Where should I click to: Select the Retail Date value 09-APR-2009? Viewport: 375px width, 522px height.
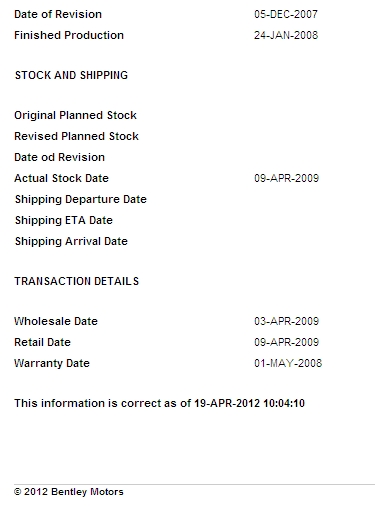pyautogui.click(x=287, y=342)
